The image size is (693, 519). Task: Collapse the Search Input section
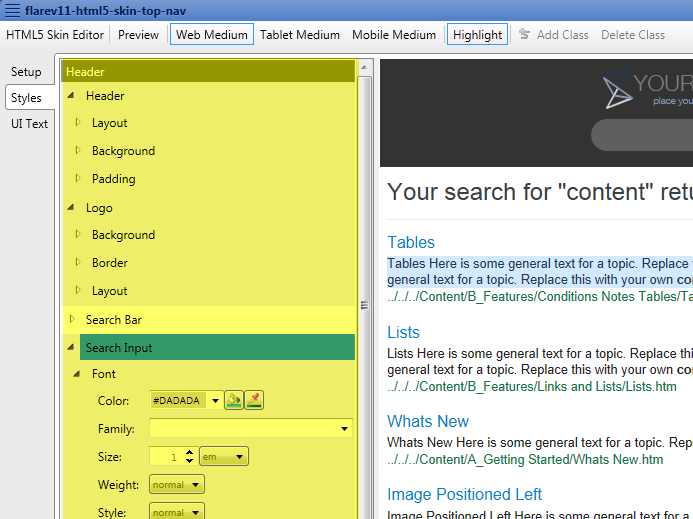click(x=72, y=348)
